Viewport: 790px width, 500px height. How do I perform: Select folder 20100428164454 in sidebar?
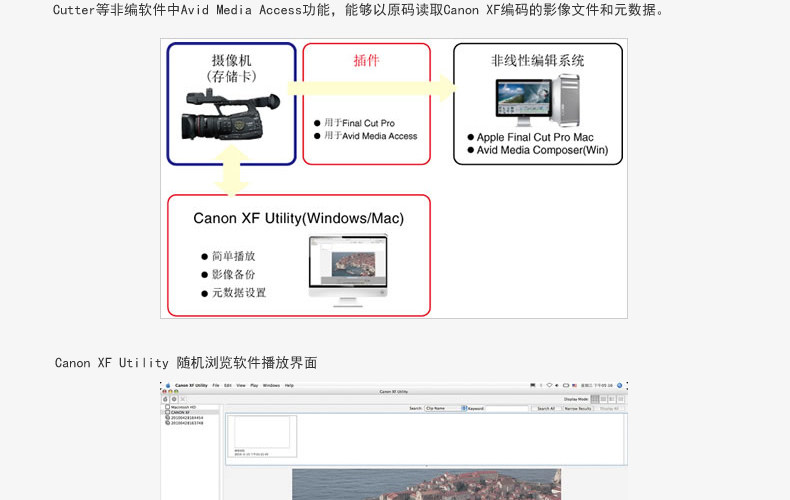tap(184, 417)
